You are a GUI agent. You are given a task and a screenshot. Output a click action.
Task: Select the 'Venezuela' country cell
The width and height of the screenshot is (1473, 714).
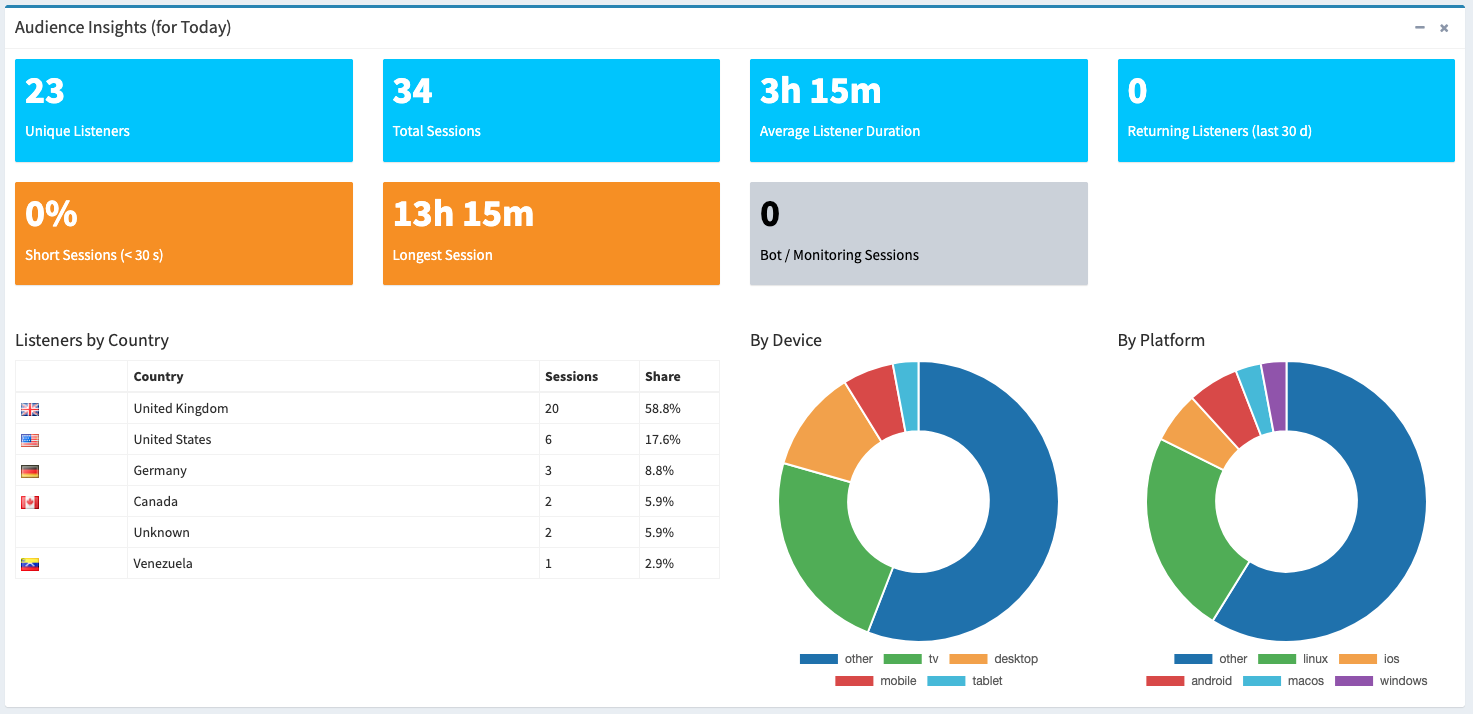[333, 564]
